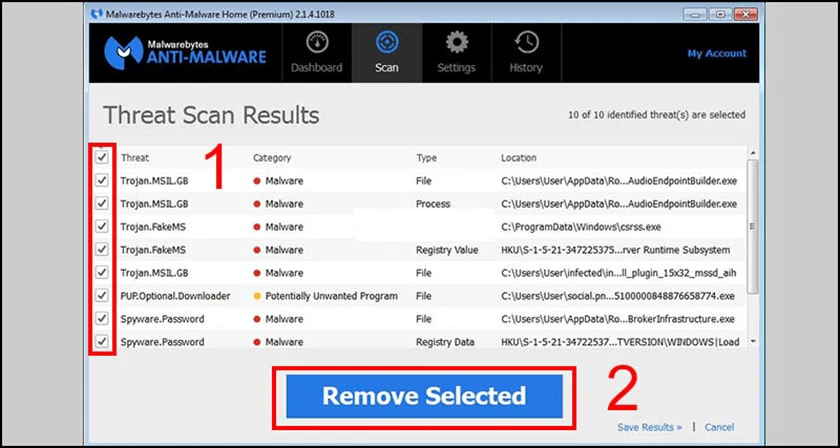The width and height of the screenshot is (840, 448).
Task: Sort by the Category column header
Action: pyautogui.click(x=272, y=158)
